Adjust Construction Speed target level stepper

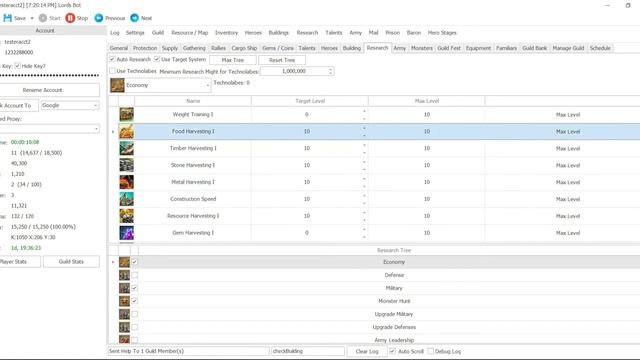pos(364,199)
